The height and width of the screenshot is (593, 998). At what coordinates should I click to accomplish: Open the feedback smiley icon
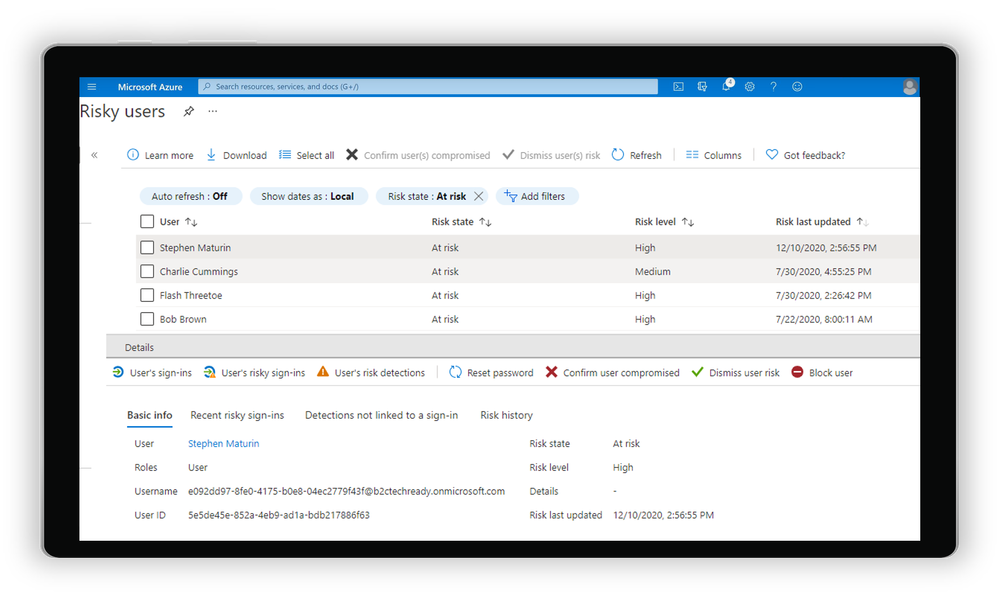click(797, 87)
